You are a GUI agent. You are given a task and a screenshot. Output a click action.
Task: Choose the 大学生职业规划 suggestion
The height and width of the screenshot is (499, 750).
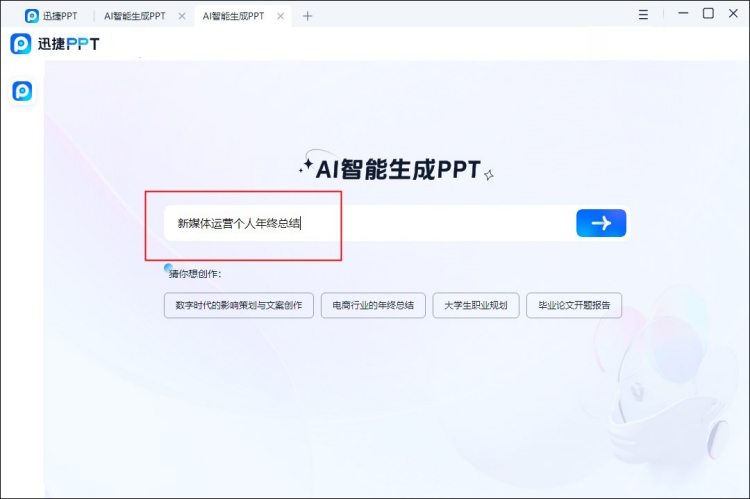[476, 305]
